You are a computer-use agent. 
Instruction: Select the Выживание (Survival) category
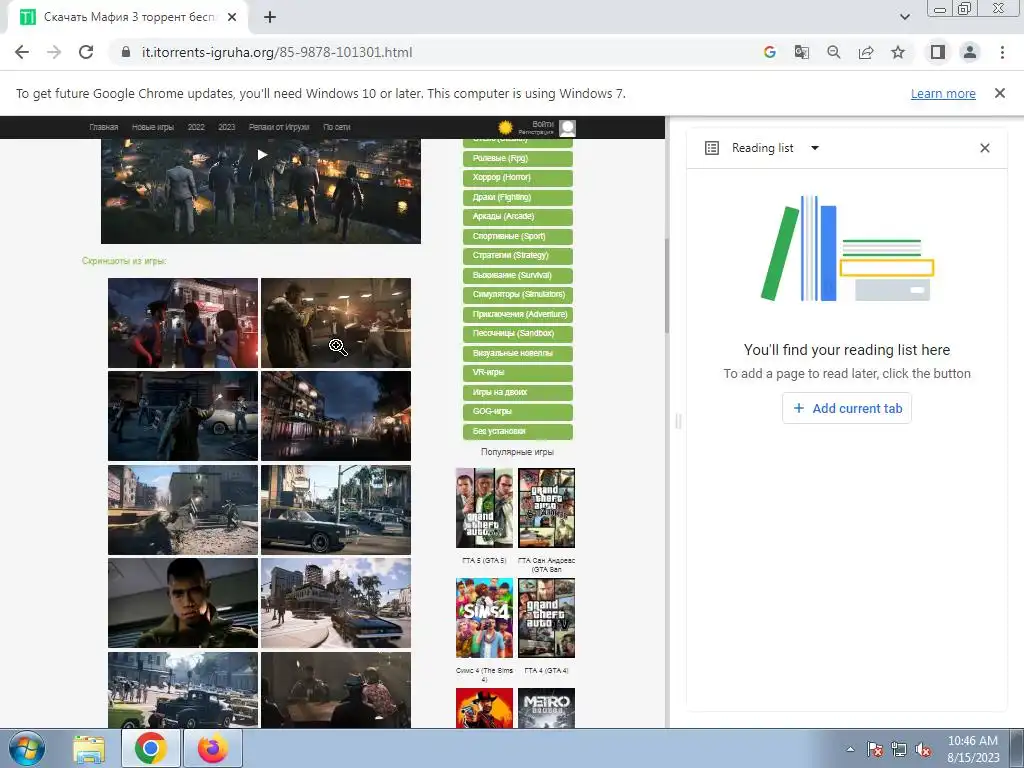518,275
